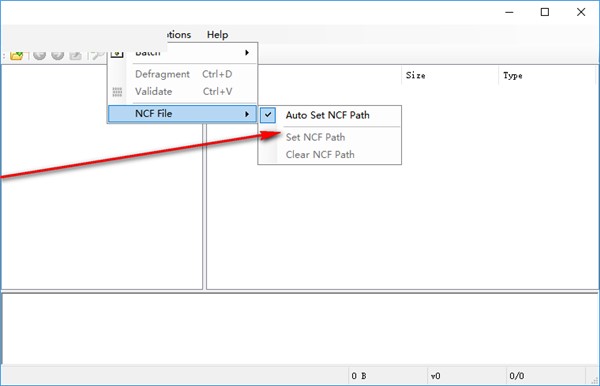Screen dimensions: 600x386
Task: Select Set NCF Path entry
Action: (315, 137)
